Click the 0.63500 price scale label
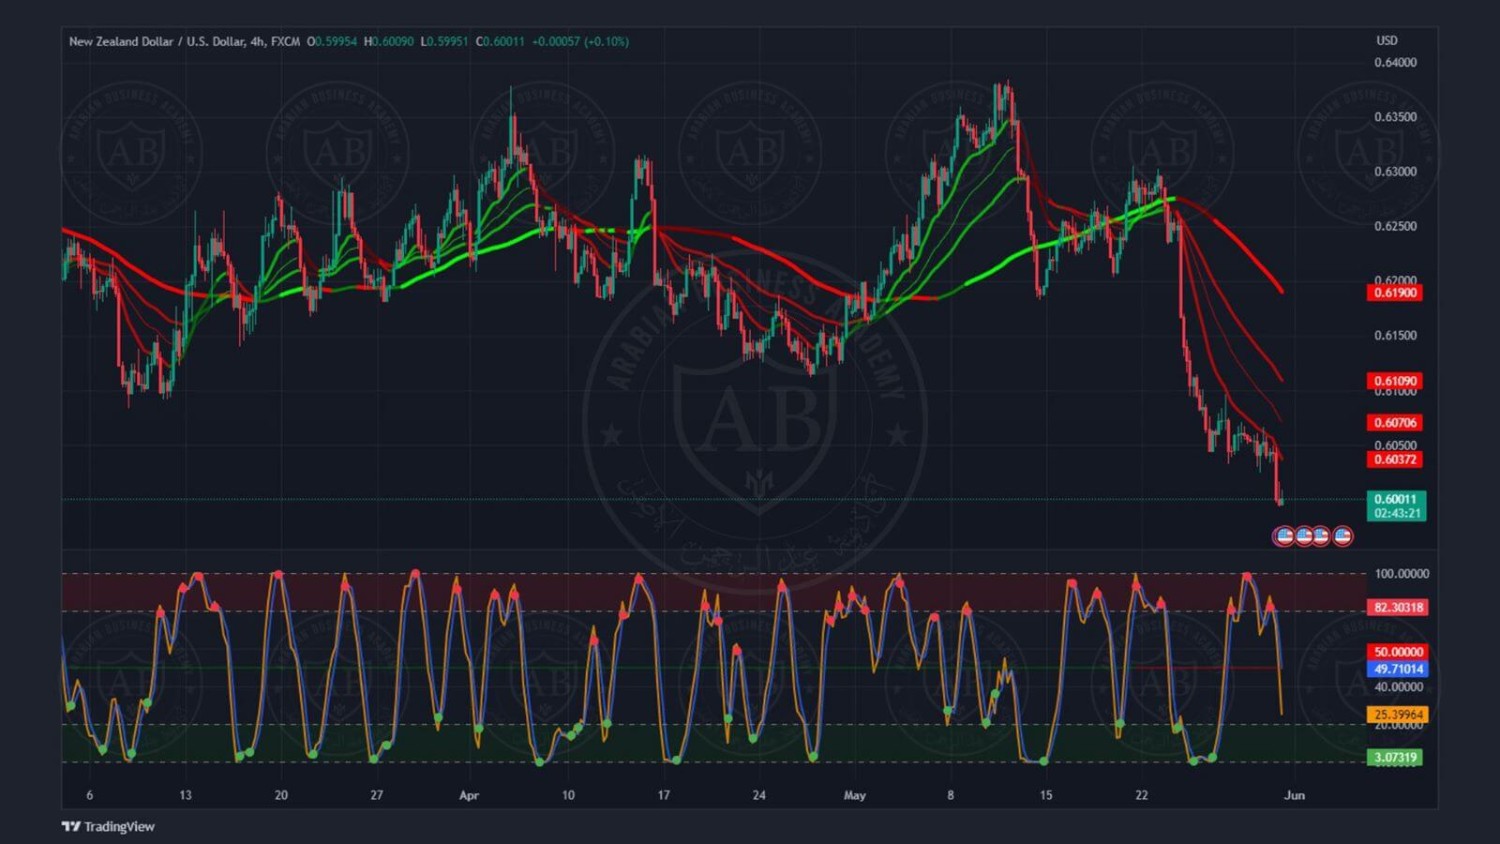The image size is (1500, 844). pos(1395,117)
